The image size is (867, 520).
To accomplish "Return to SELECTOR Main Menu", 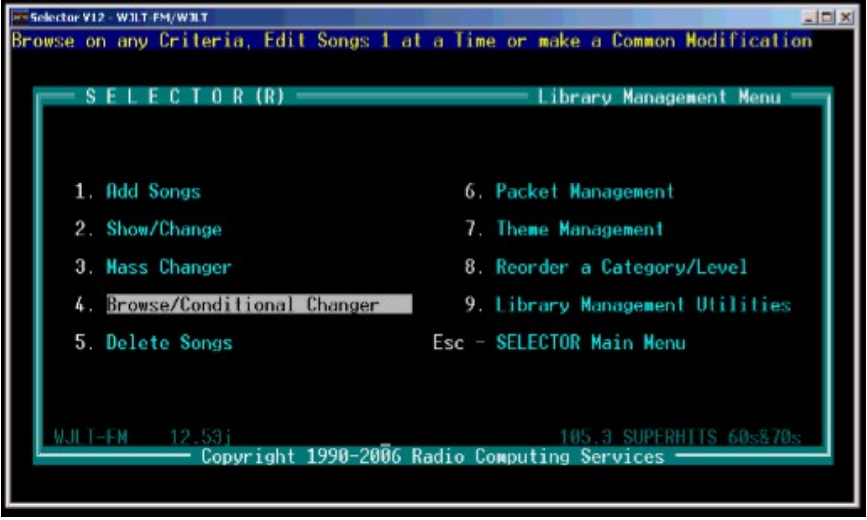I will (x=590, y=343).
